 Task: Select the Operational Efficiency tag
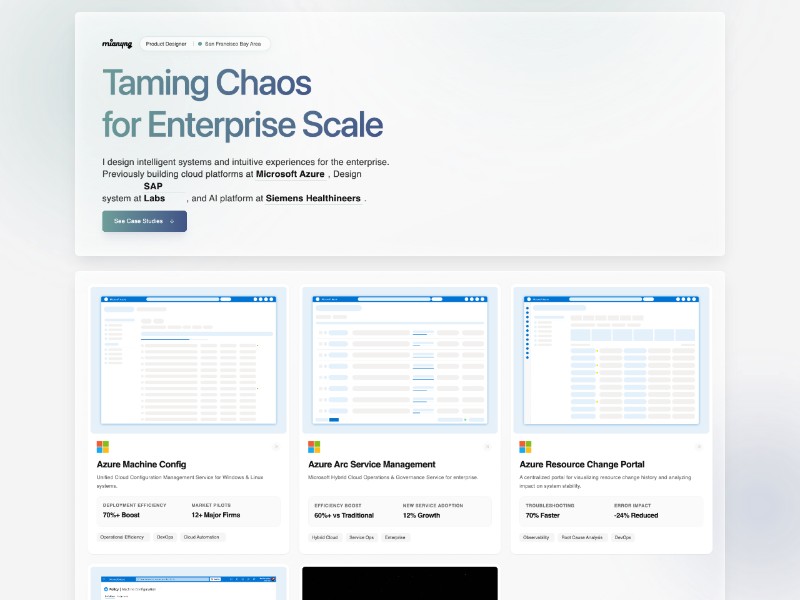(123, 537)
